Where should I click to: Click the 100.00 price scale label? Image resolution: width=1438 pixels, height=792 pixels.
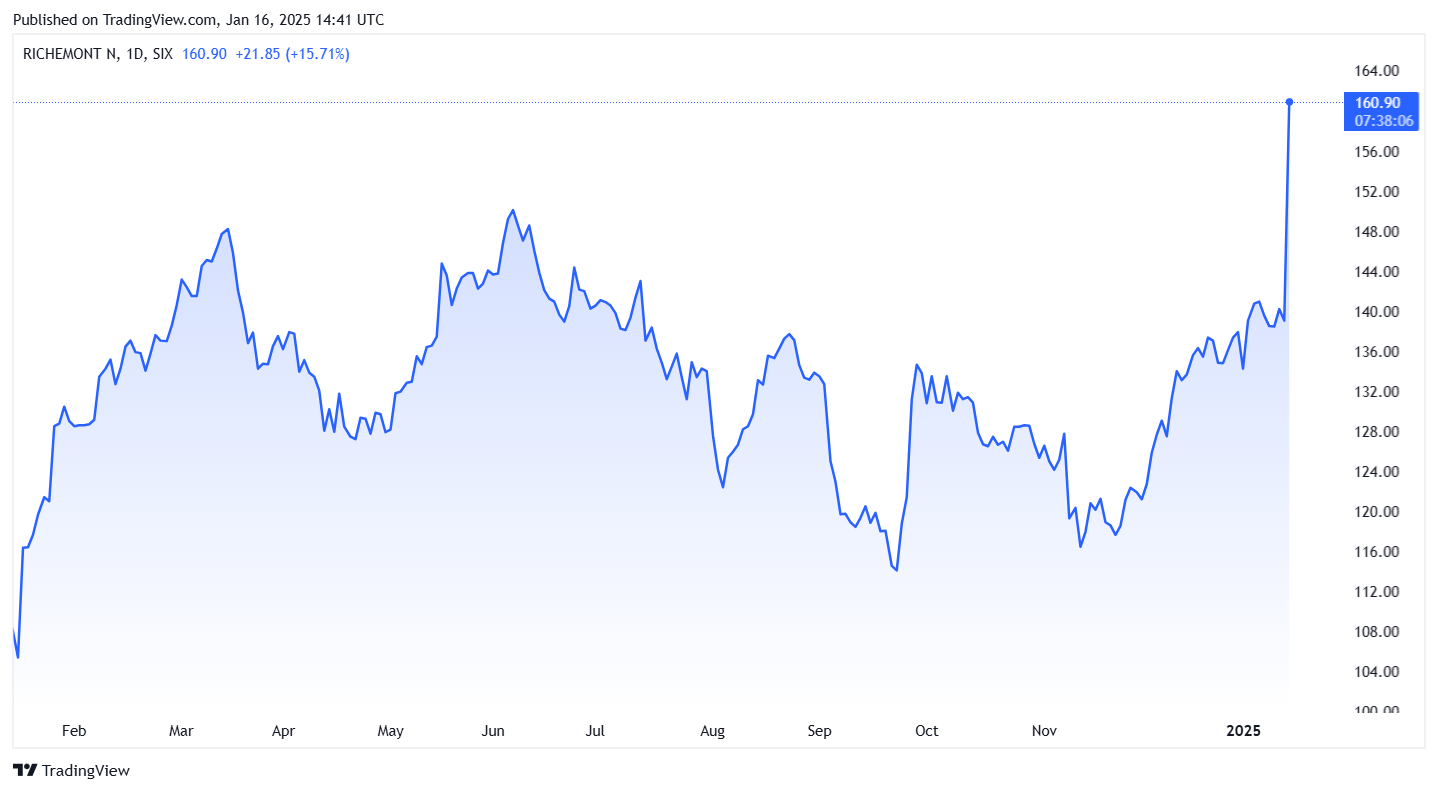click(1376, 711)
